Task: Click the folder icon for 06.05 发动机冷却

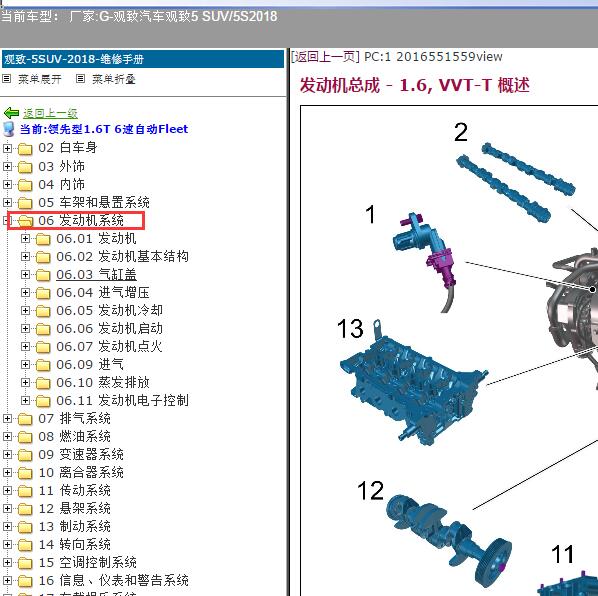Action: click(43, 311)
